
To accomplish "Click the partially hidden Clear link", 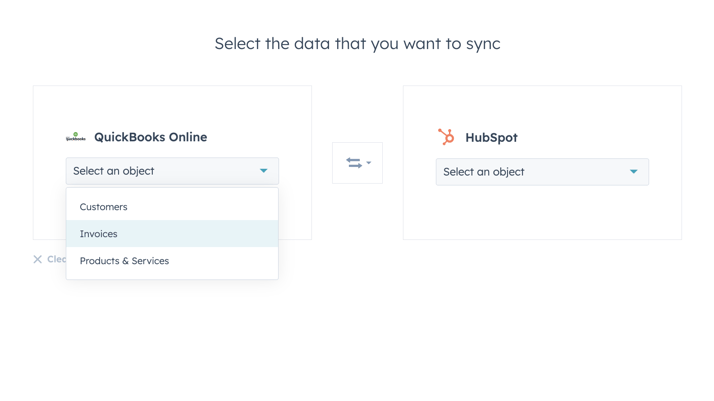I will [56, 259].
